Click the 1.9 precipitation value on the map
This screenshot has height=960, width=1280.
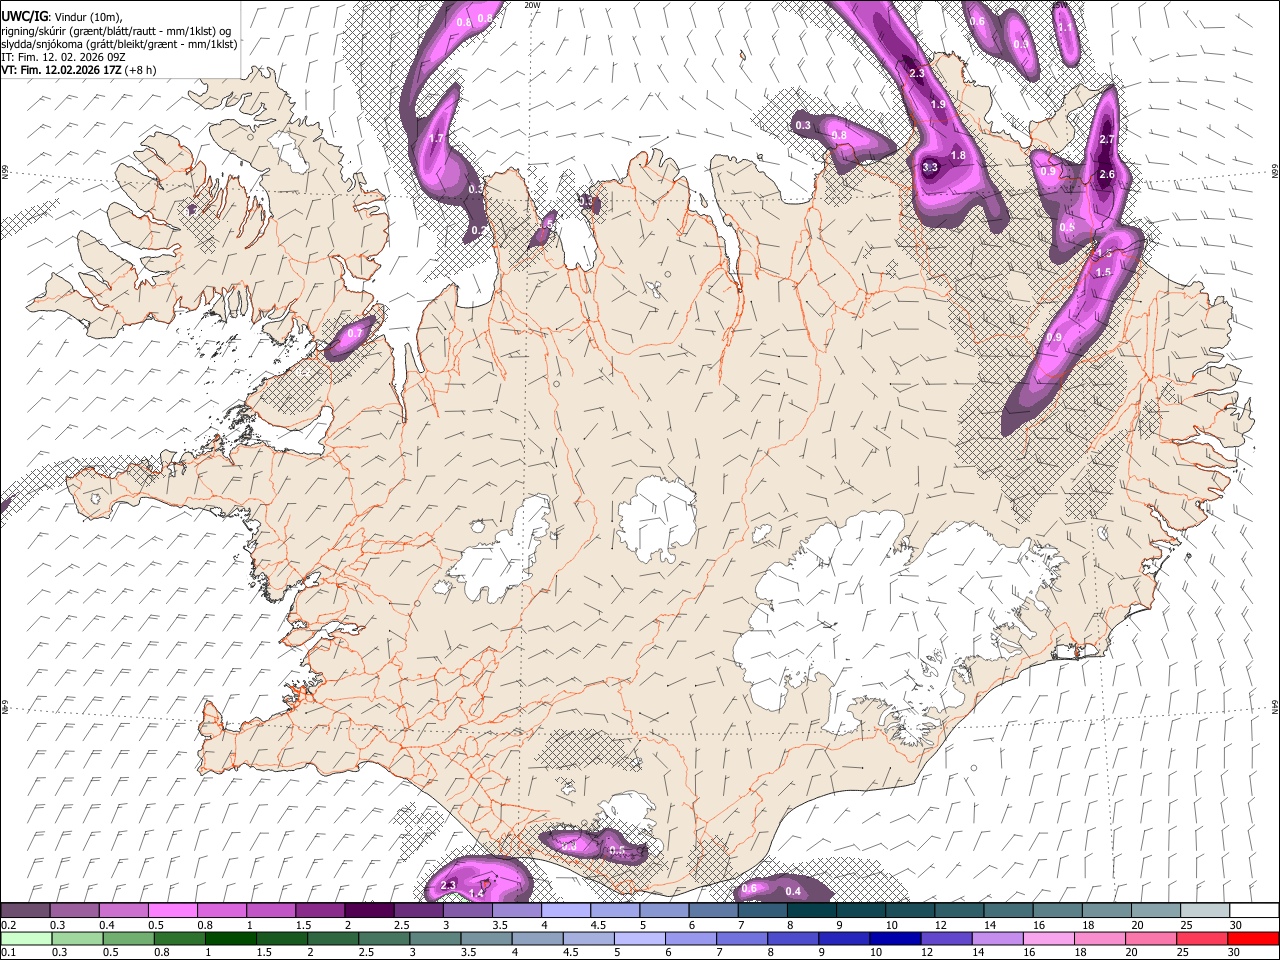[x=938, y=104]
